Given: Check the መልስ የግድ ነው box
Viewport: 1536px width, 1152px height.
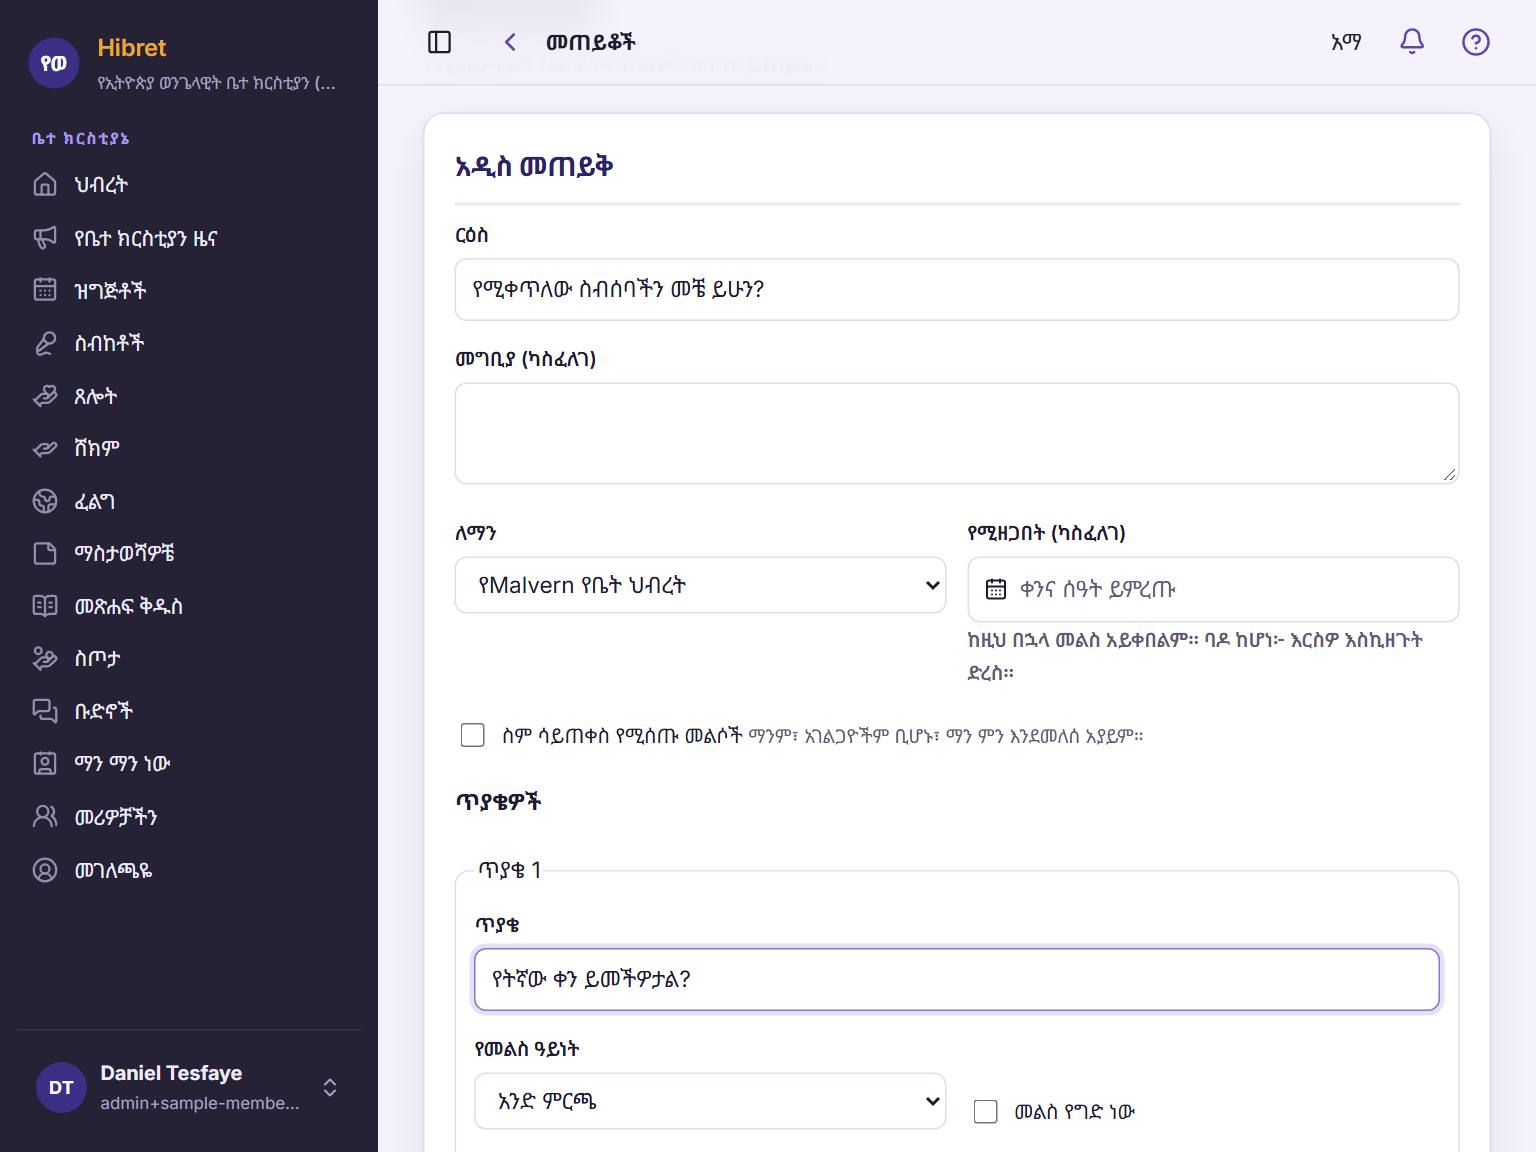Looking at the screenshot, I should click(x=985, y=1111).
